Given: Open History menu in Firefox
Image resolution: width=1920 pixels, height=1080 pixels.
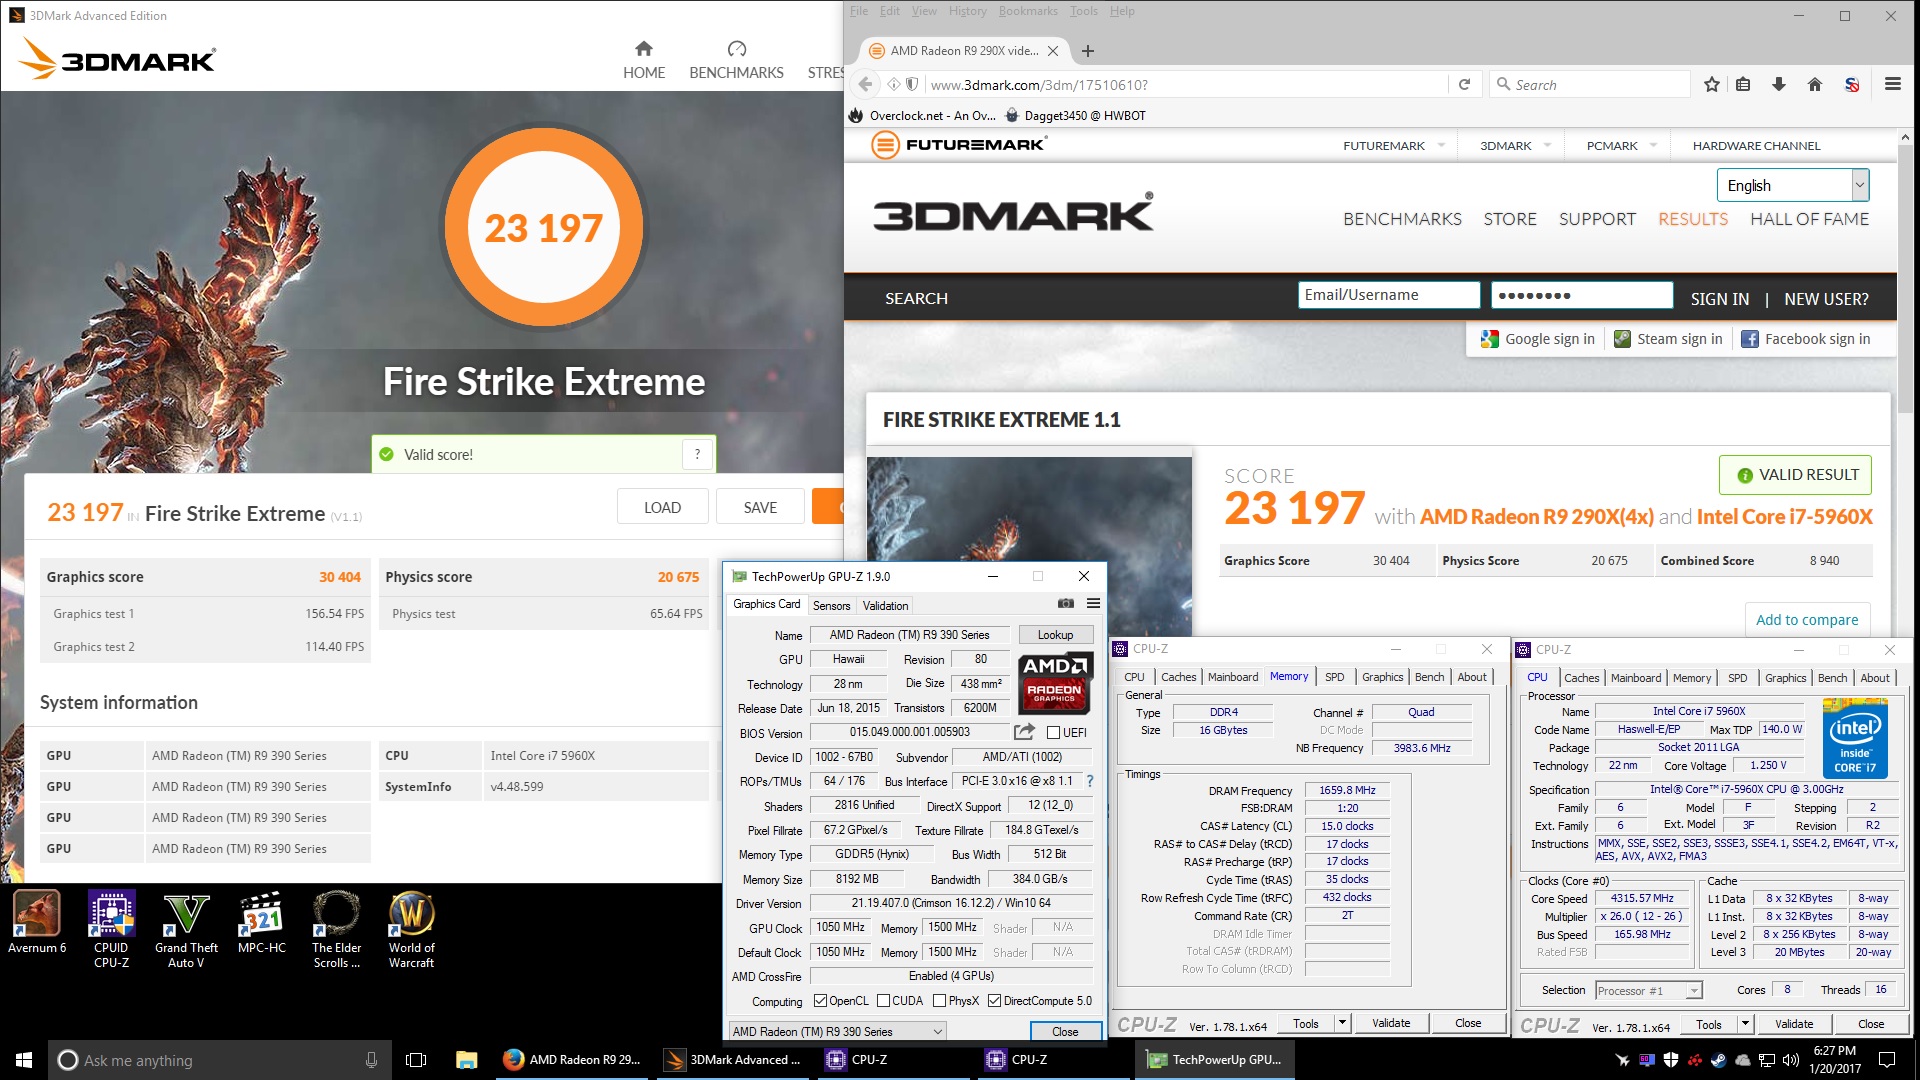Looking at the screenshot, I should coord(967,11).
